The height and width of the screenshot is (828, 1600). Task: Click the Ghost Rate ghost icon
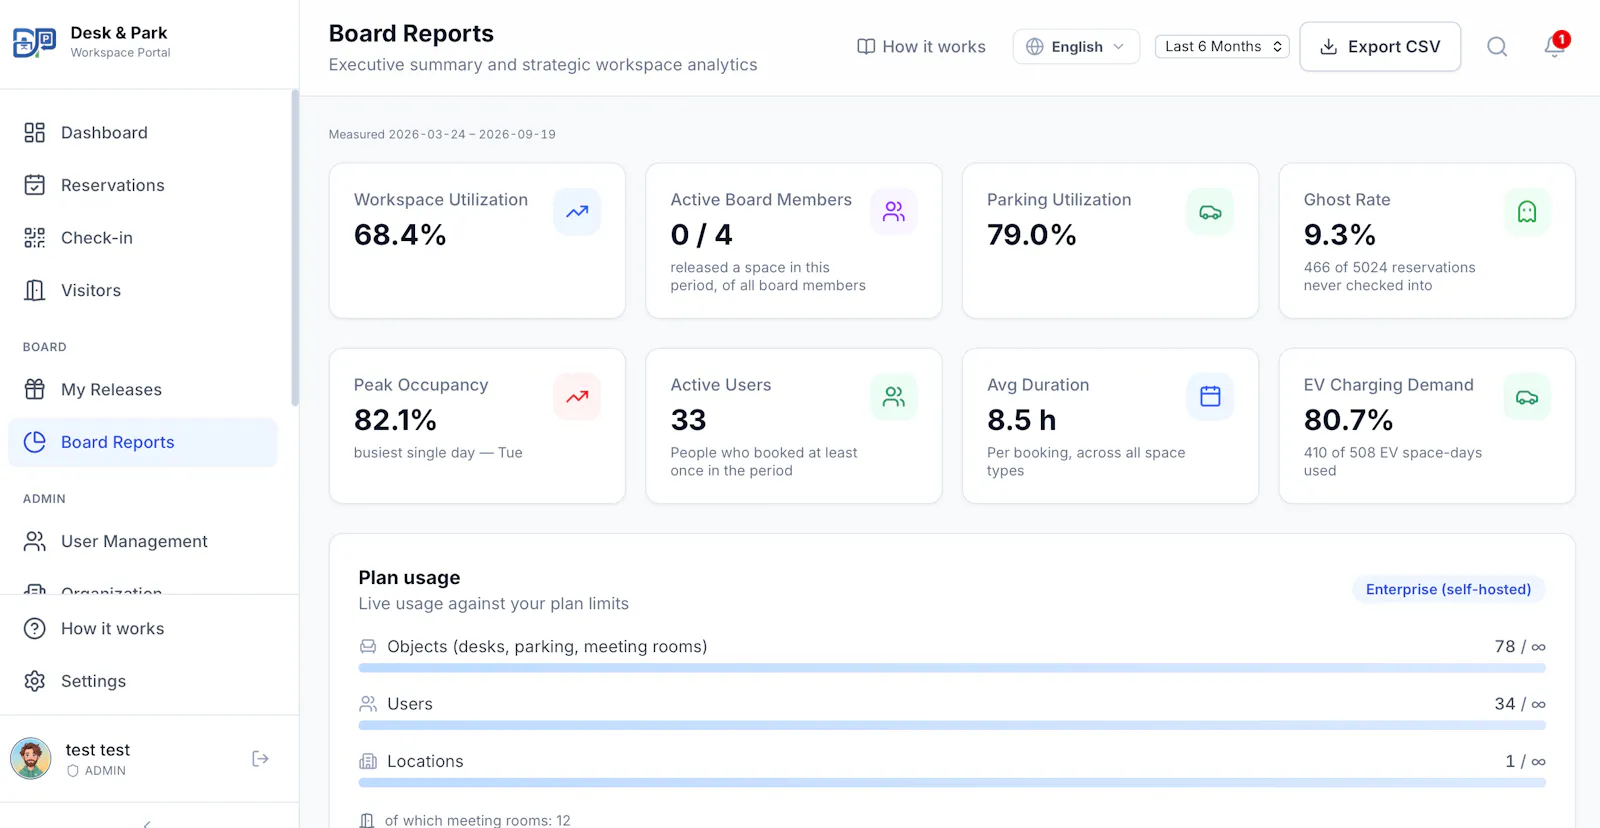coord(1527,212)
